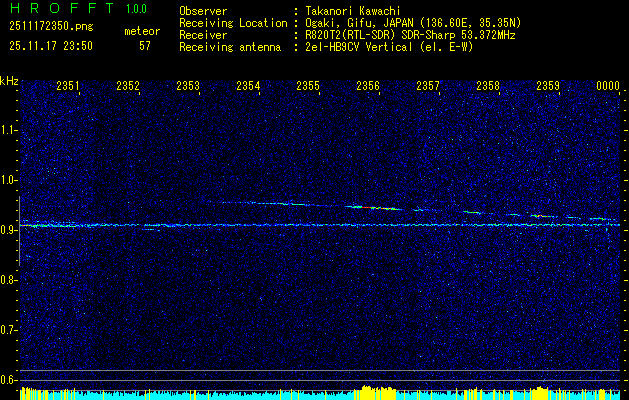Click the Receiving antenna label

(230, 47)
